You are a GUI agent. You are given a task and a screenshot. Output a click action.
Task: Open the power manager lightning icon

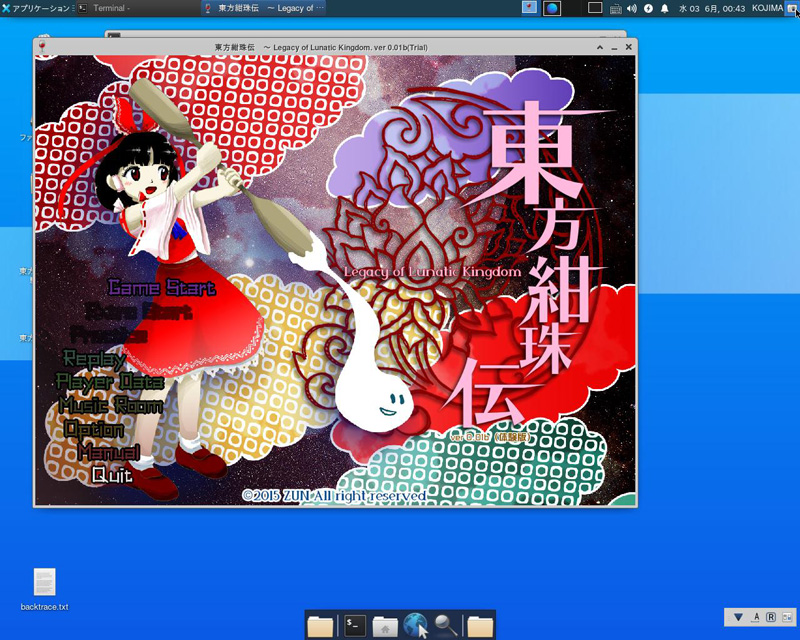click(648, 9)
